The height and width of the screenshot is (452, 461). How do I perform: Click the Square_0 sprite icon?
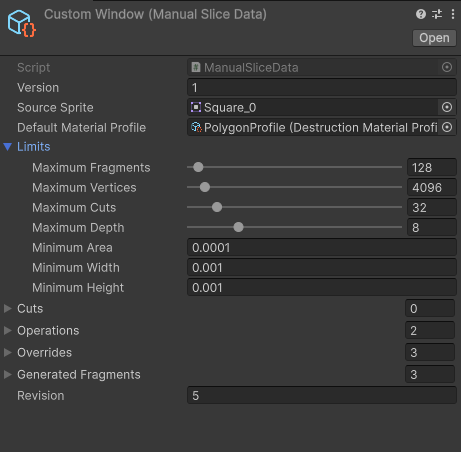(196, 107)
